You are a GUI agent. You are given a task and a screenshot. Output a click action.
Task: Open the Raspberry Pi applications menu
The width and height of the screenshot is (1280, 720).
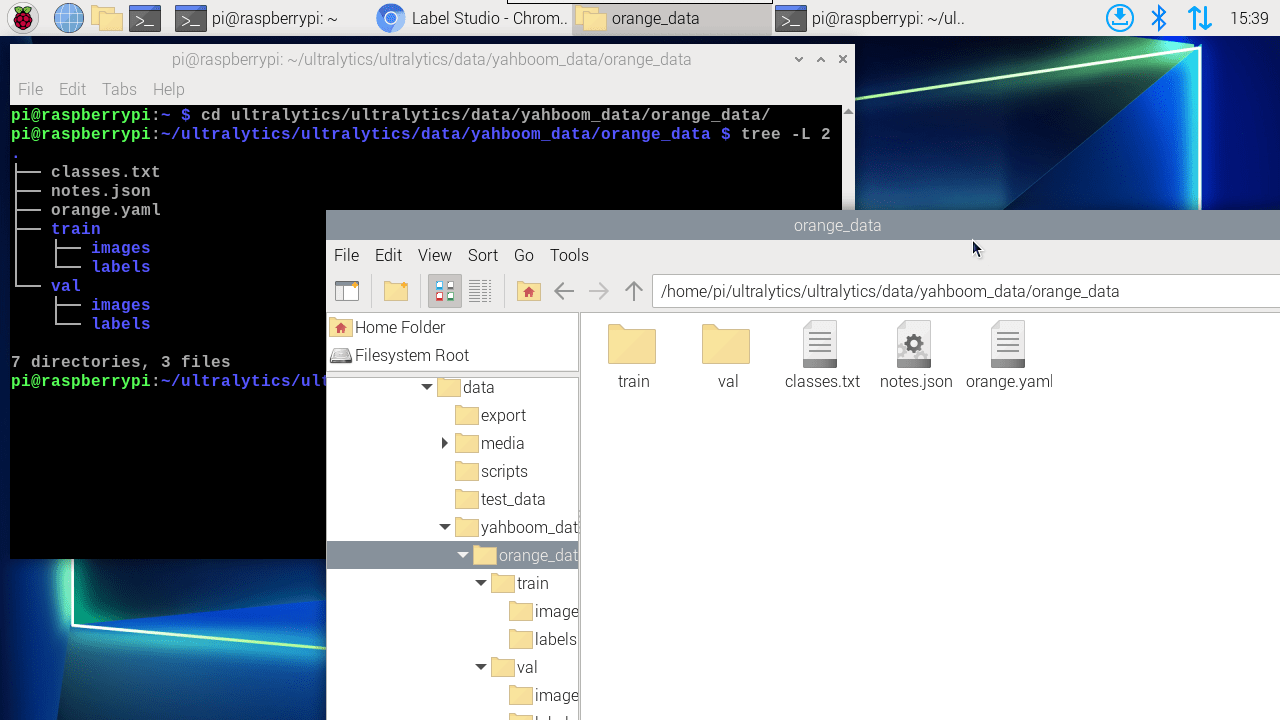coord(23,18)
